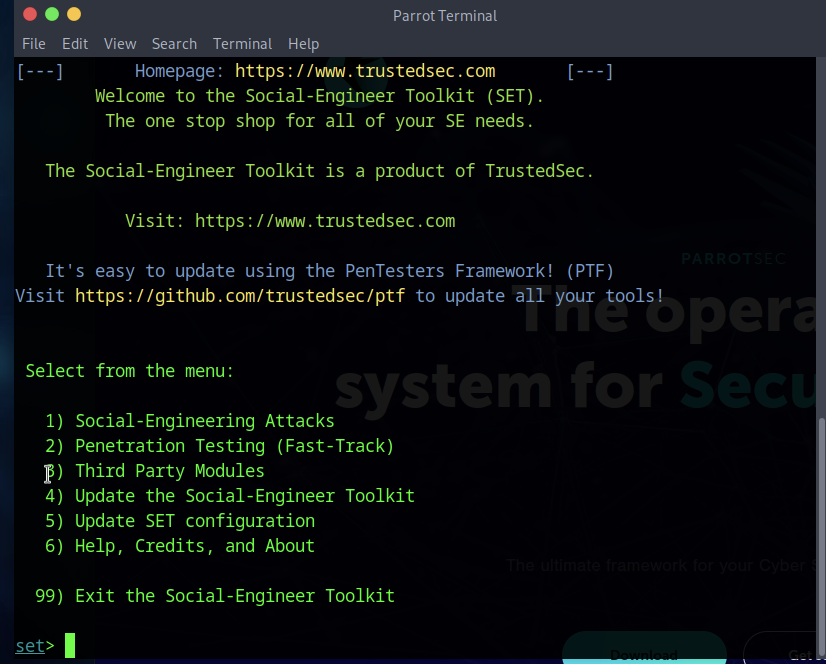Click the trustedsec.com Homepage link
The width and height of the screenshot is (826, 664).
pos(364,70)
